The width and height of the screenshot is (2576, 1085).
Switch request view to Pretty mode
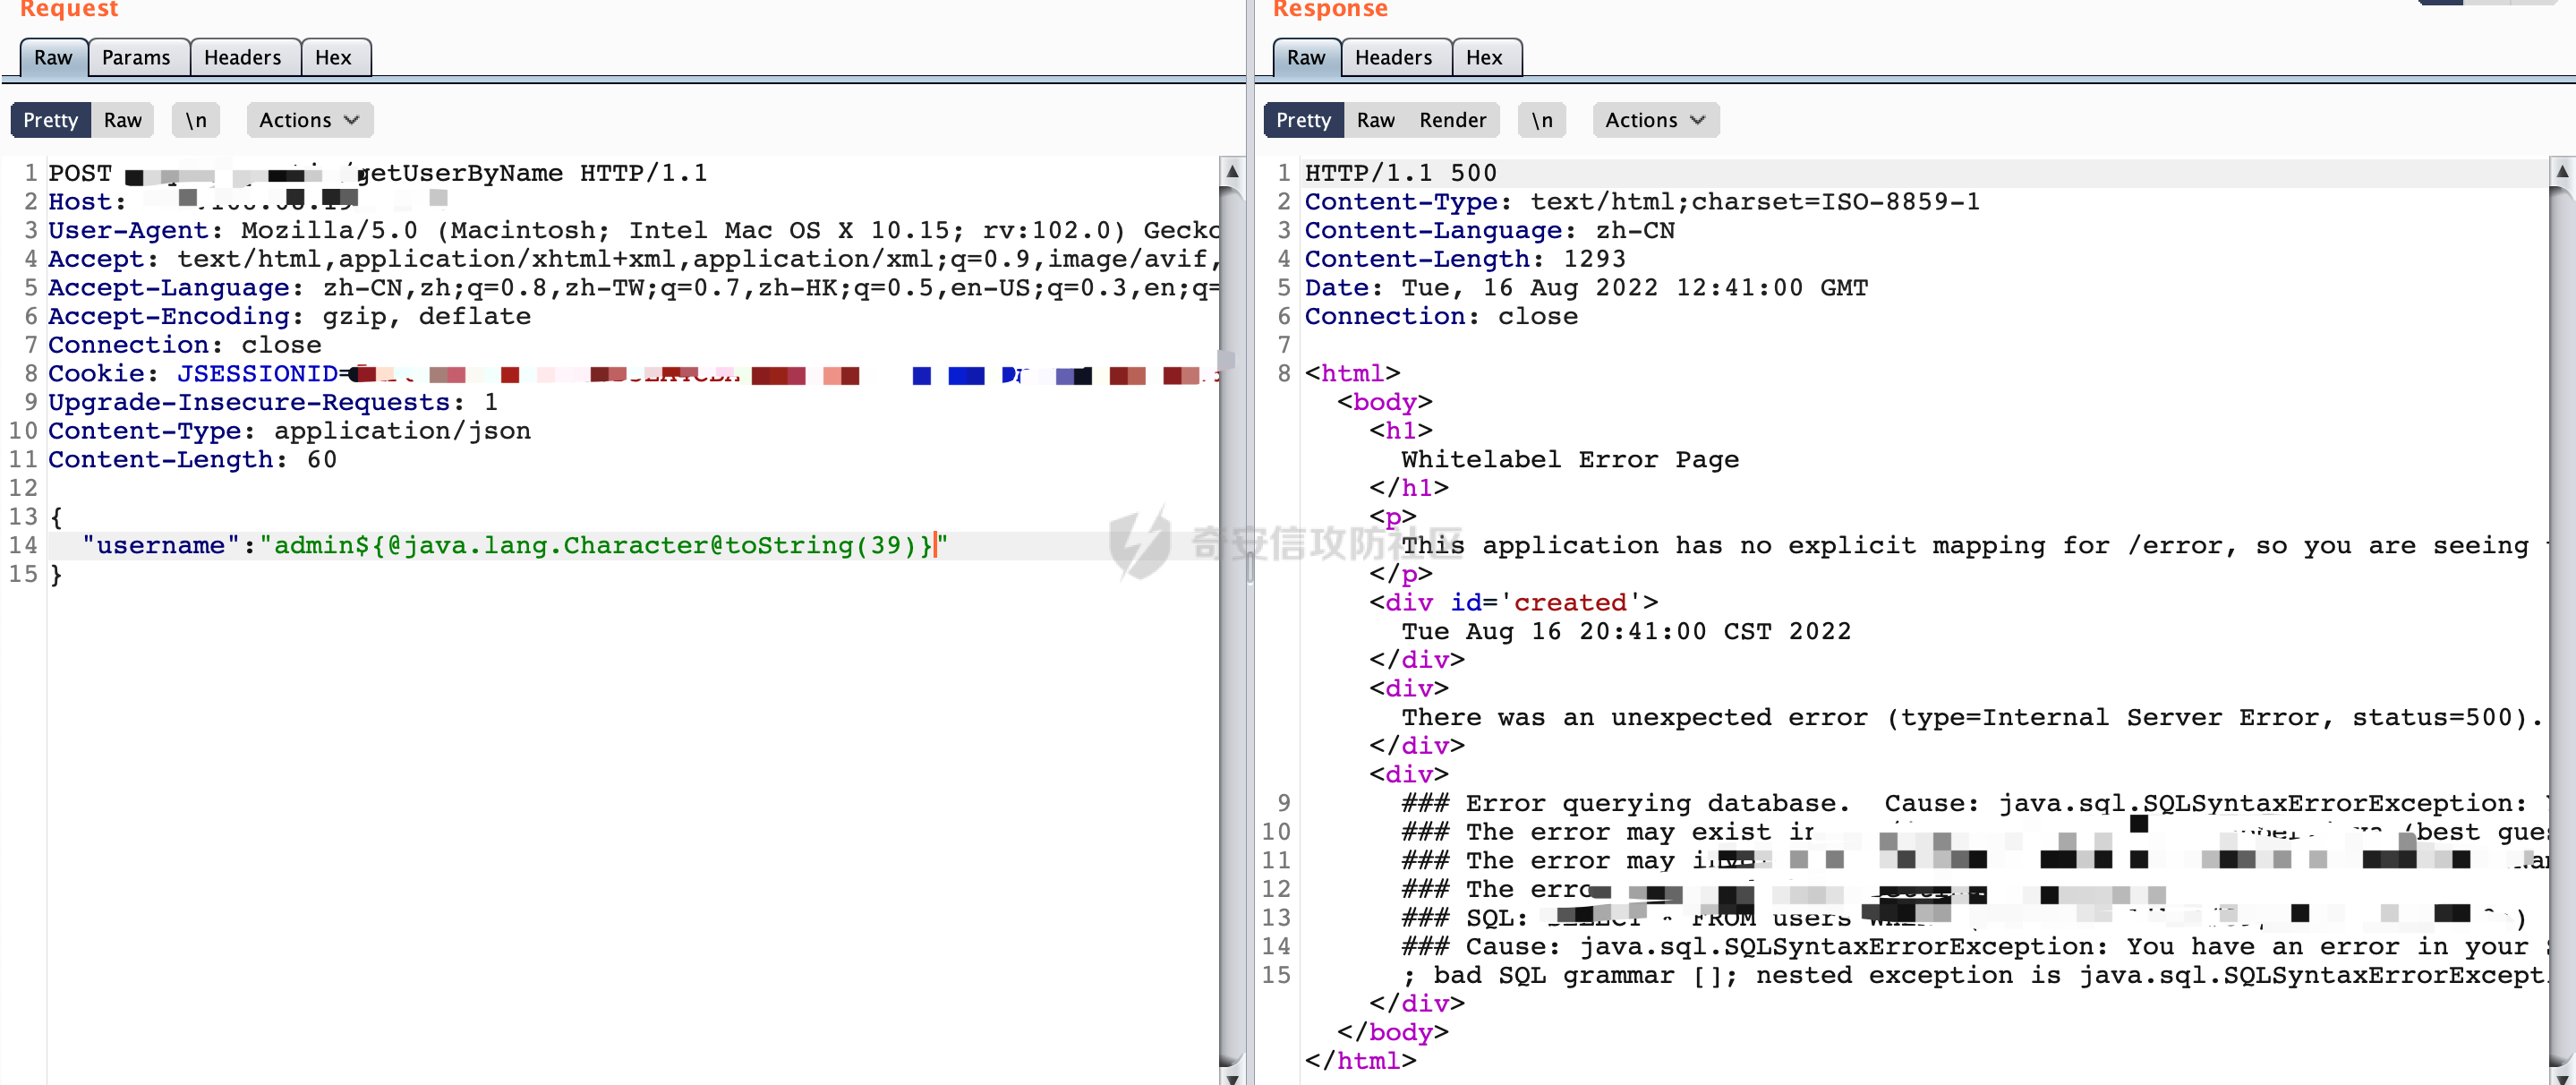pos(50,120)
